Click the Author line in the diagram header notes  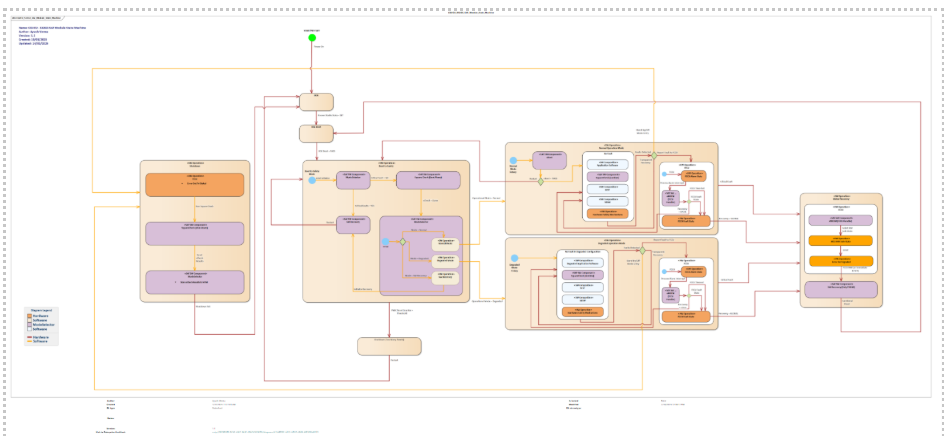tap(33, 32)
